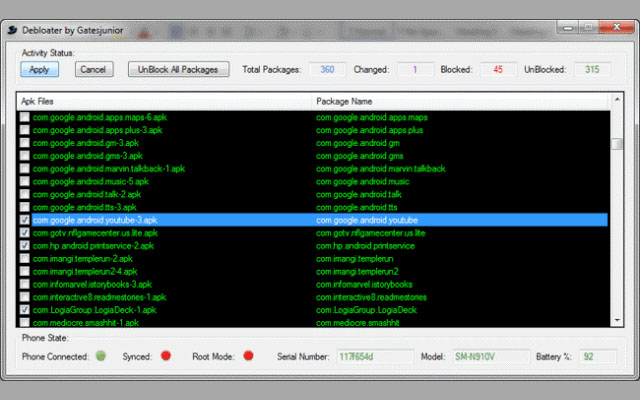This screenshot has height=400, width=640.
Task: Uncheck the com.LogiaGroup.LogiaDeck-1.apk checkbox
Action: pos(24,310)
